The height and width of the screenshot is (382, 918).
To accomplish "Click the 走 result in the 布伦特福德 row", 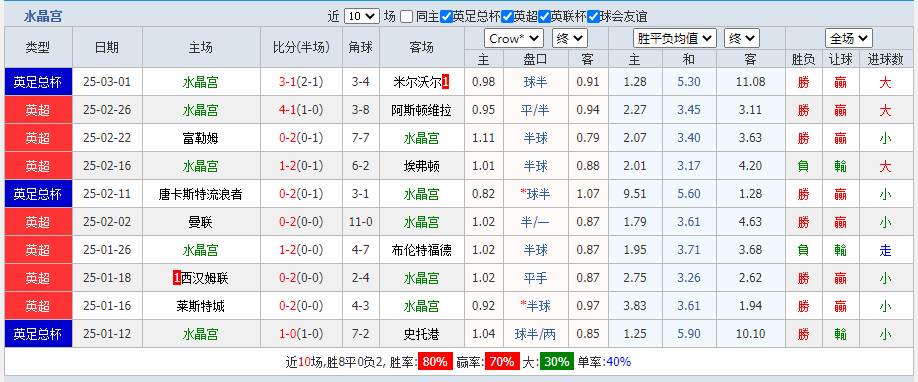I will coord(885,250).
